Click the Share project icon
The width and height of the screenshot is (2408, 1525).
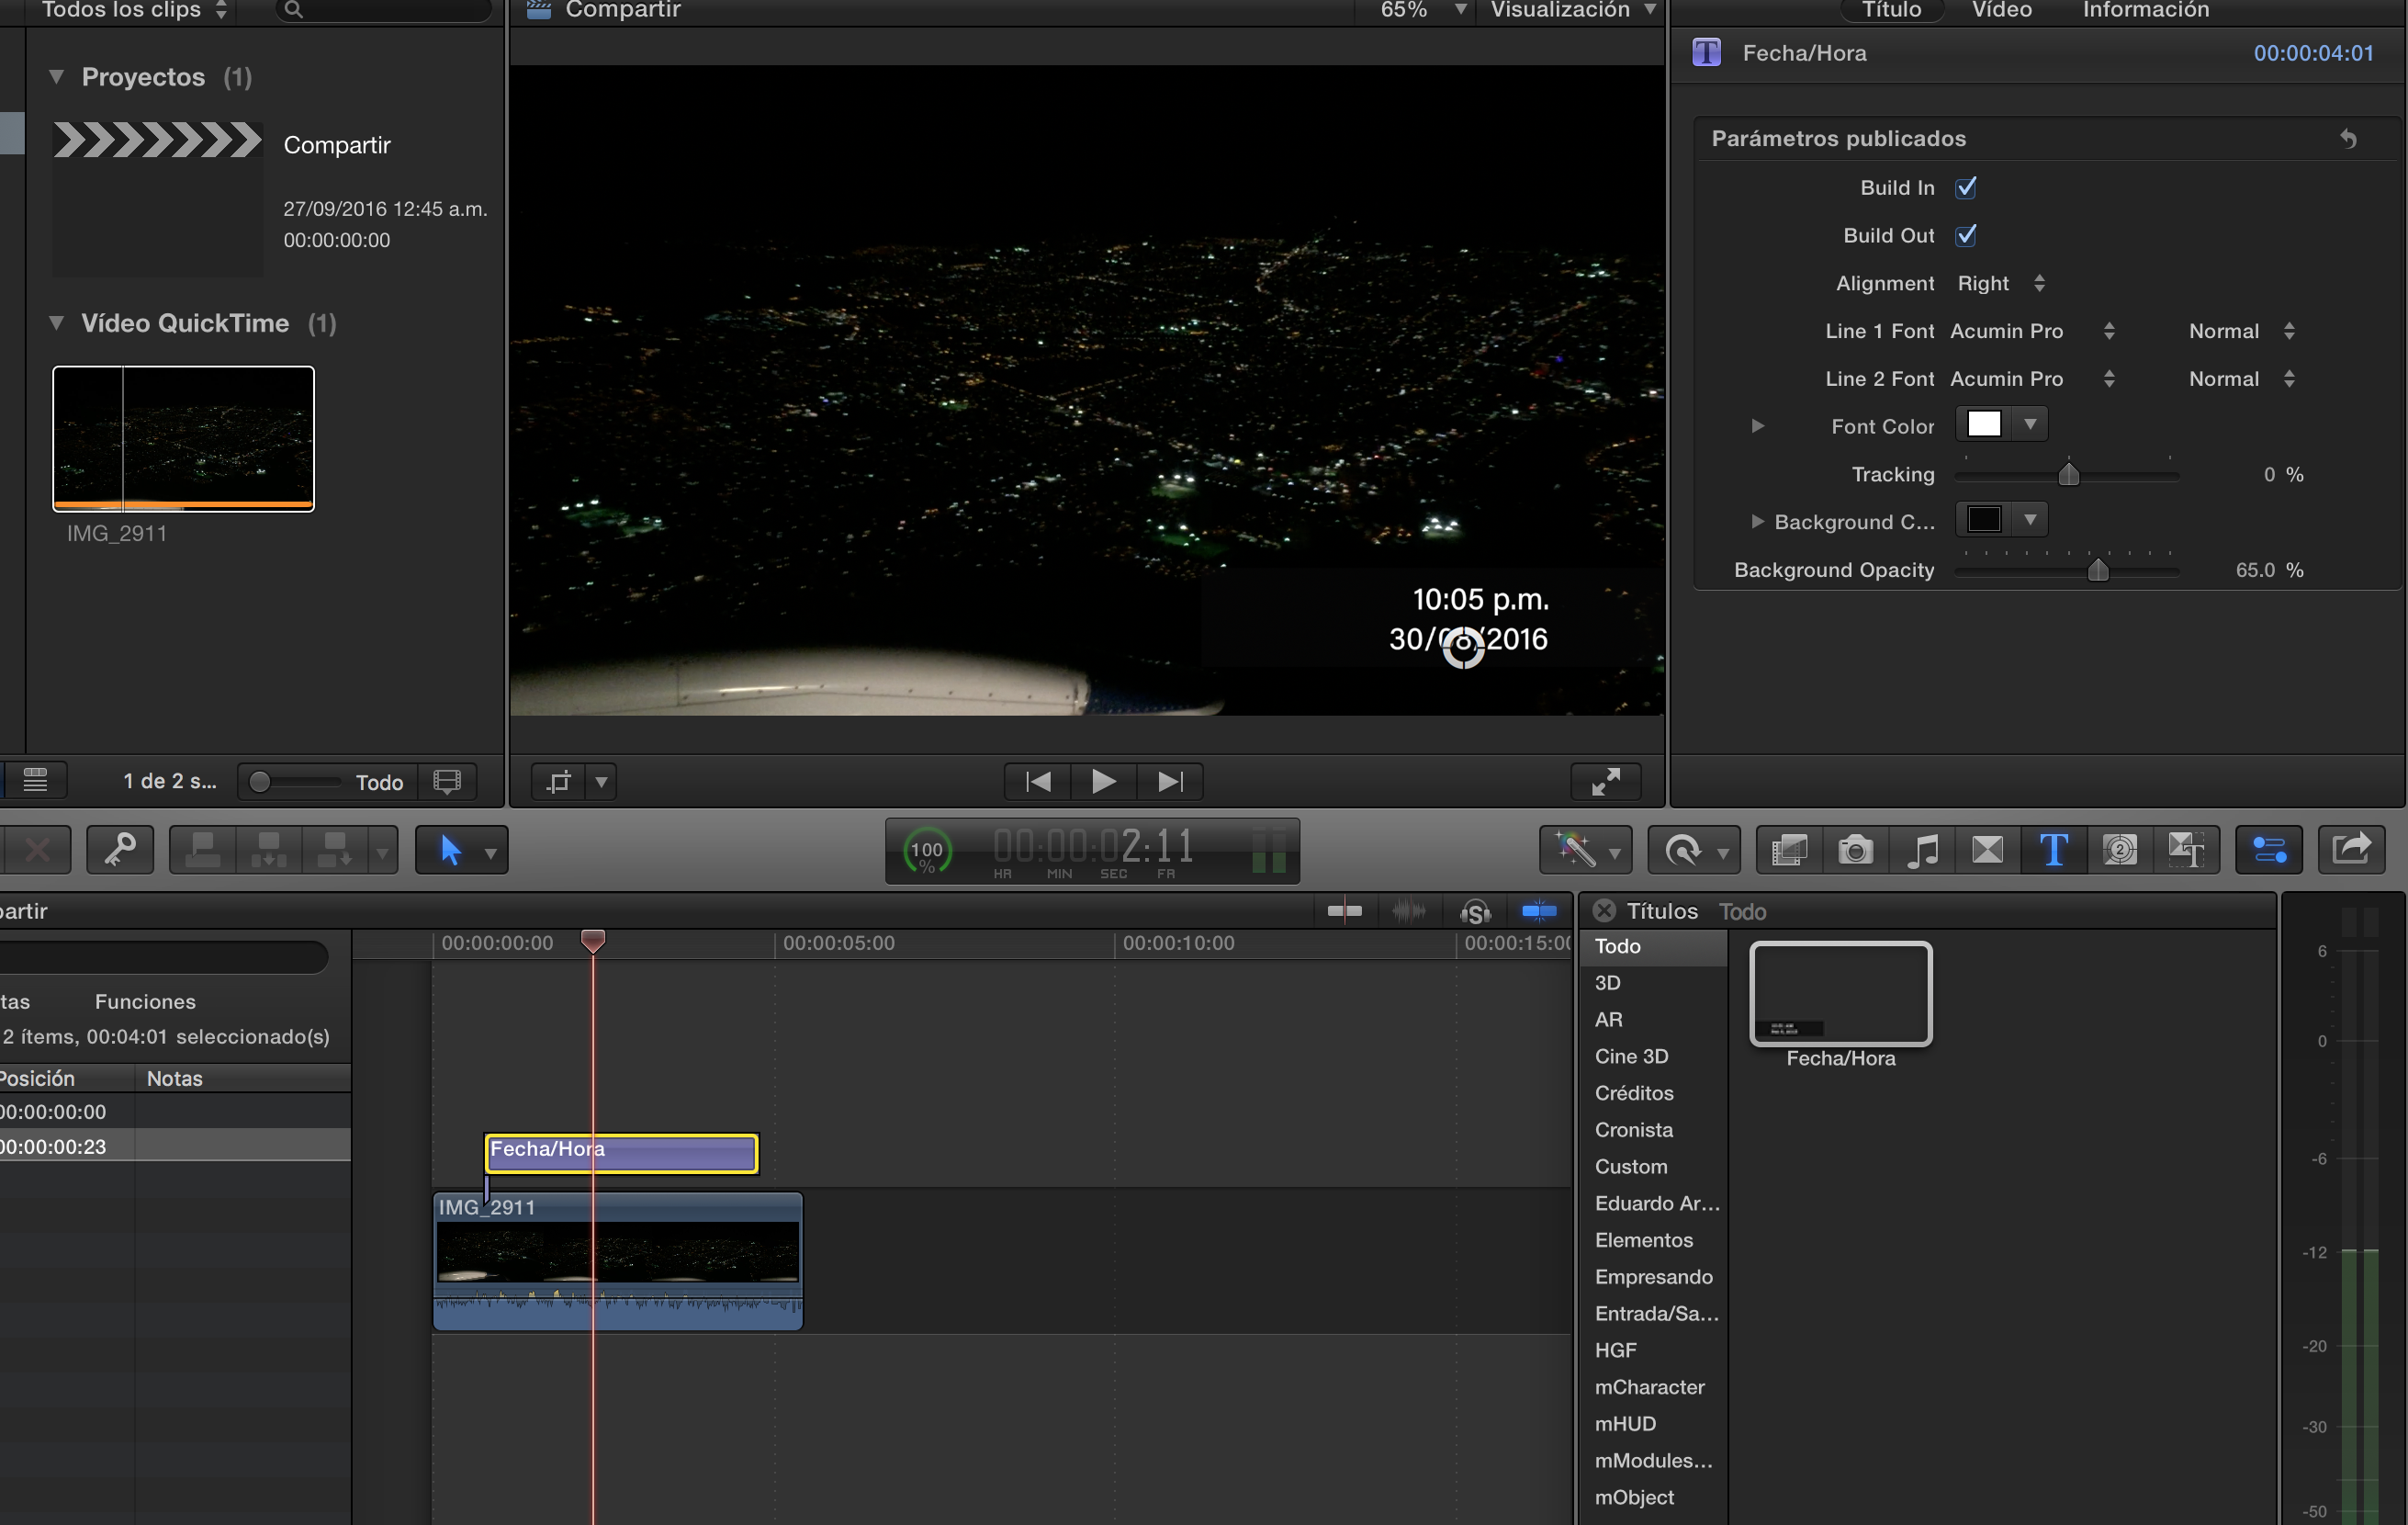click(2351, 850)
